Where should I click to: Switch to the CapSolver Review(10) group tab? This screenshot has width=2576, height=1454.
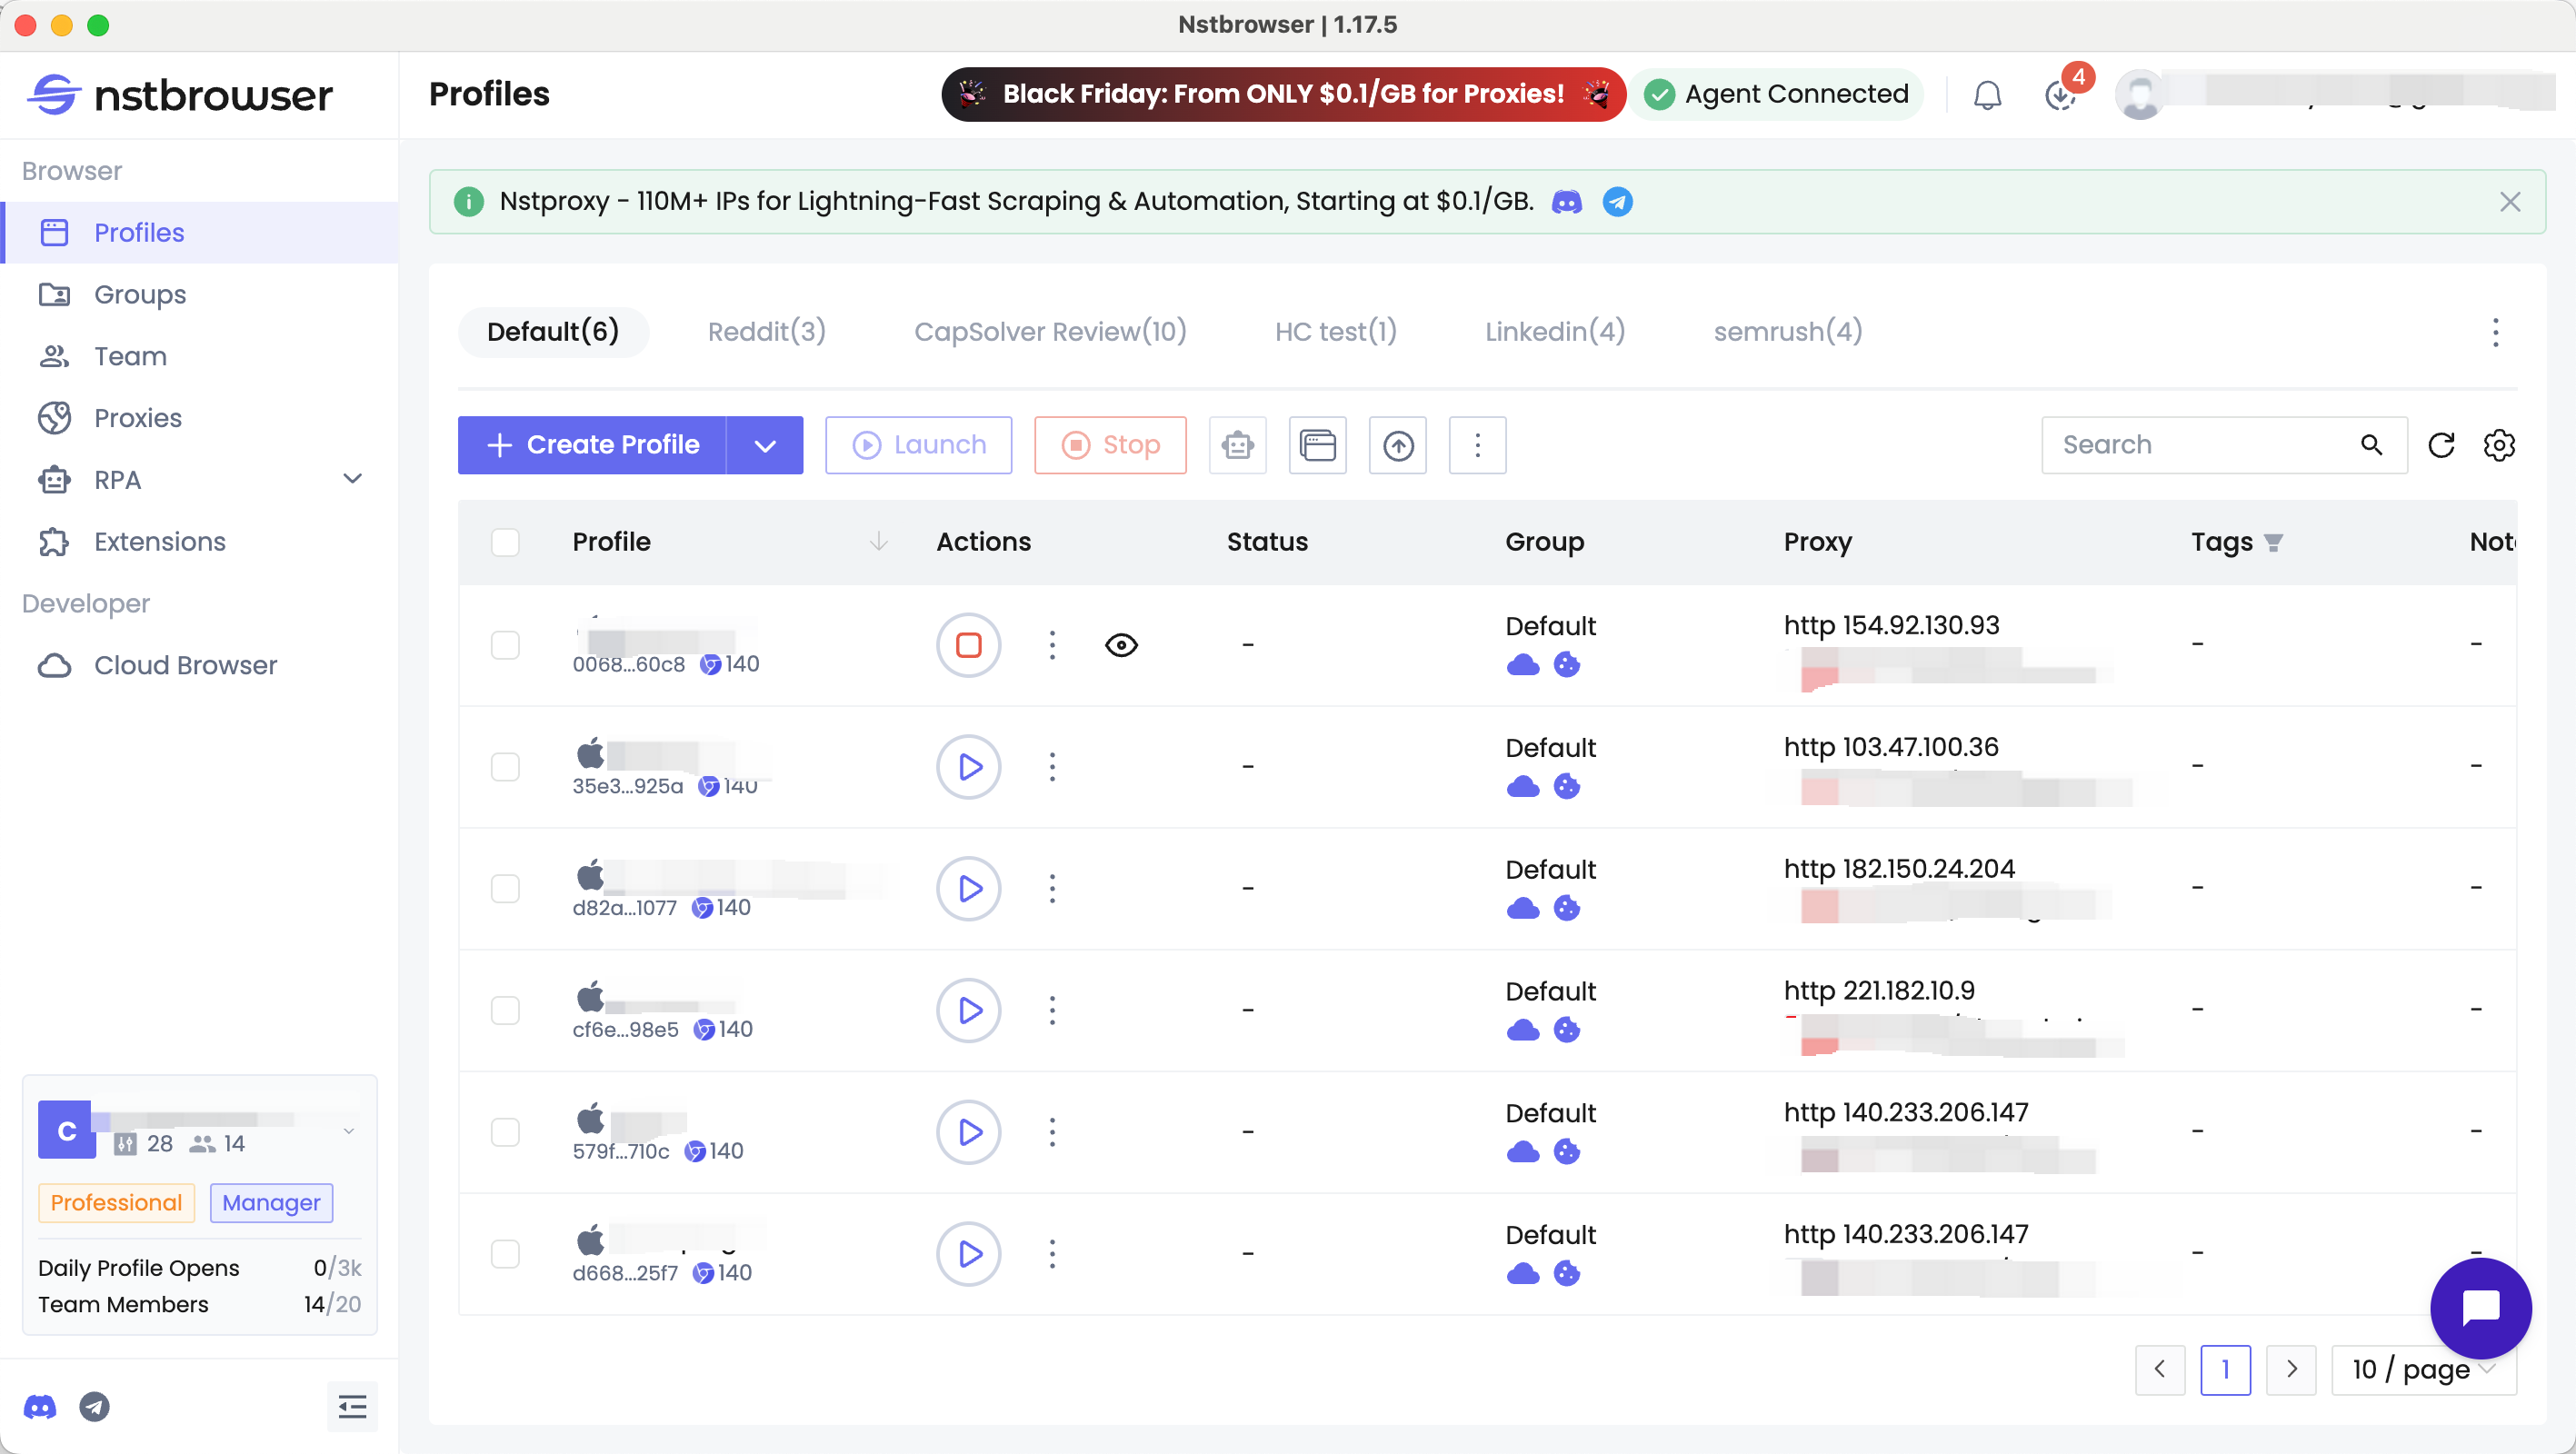[x=1049, y=331]
